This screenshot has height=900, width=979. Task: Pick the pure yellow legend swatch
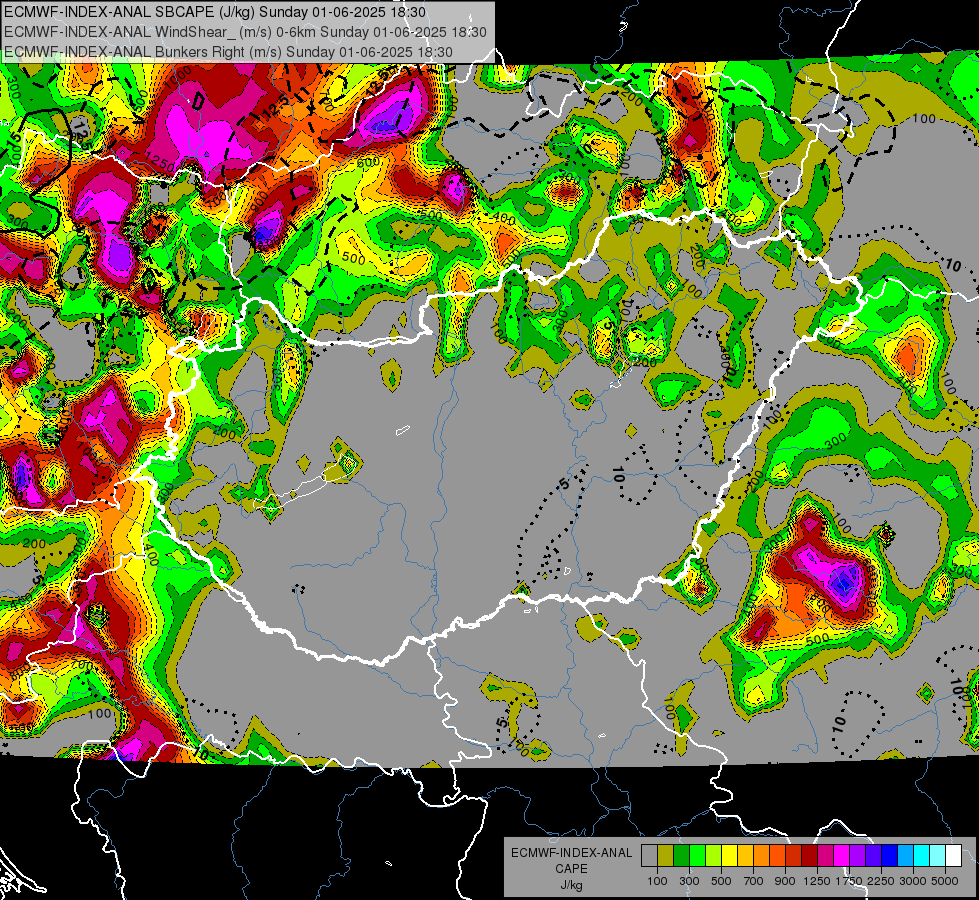(729, 856)
